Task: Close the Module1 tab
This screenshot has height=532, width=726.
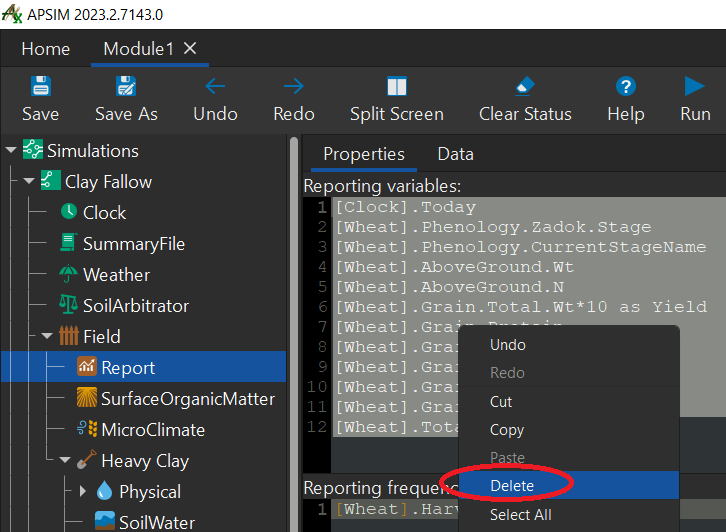Action: pyautogui.click(x=190, y=48)
